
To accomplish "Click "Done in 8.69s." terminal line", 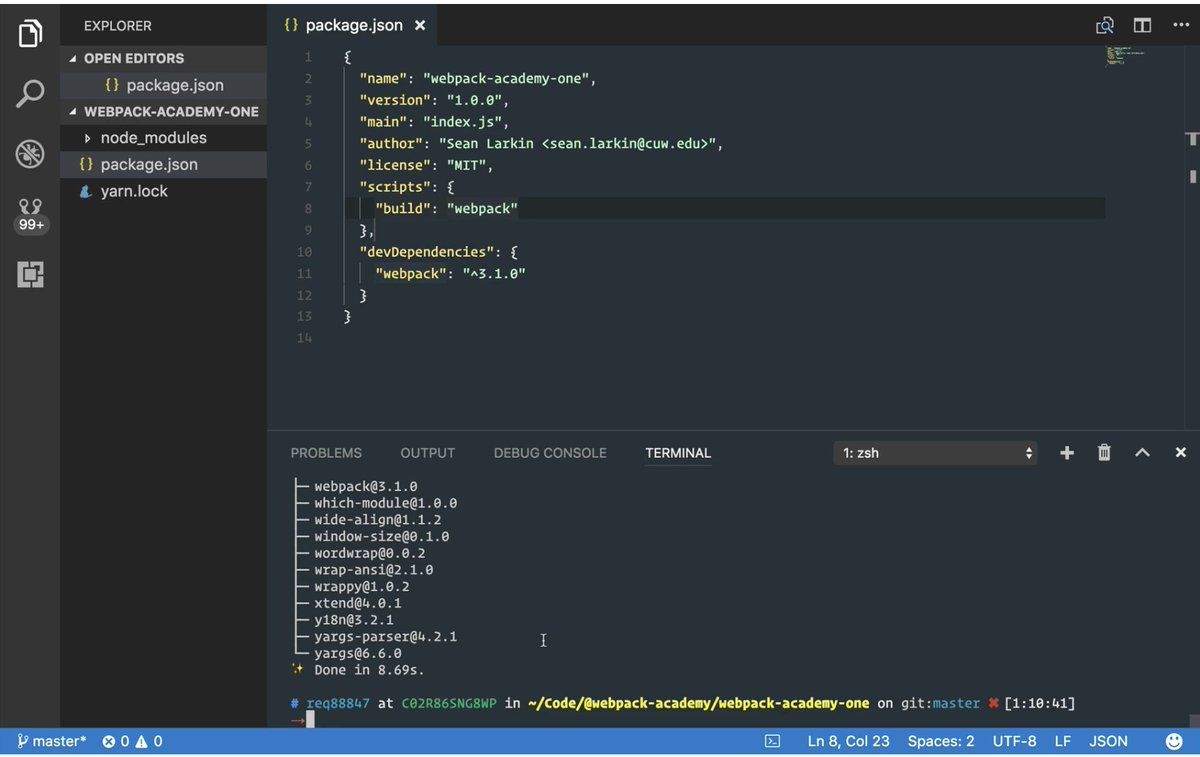I will (x=370, y=670).
